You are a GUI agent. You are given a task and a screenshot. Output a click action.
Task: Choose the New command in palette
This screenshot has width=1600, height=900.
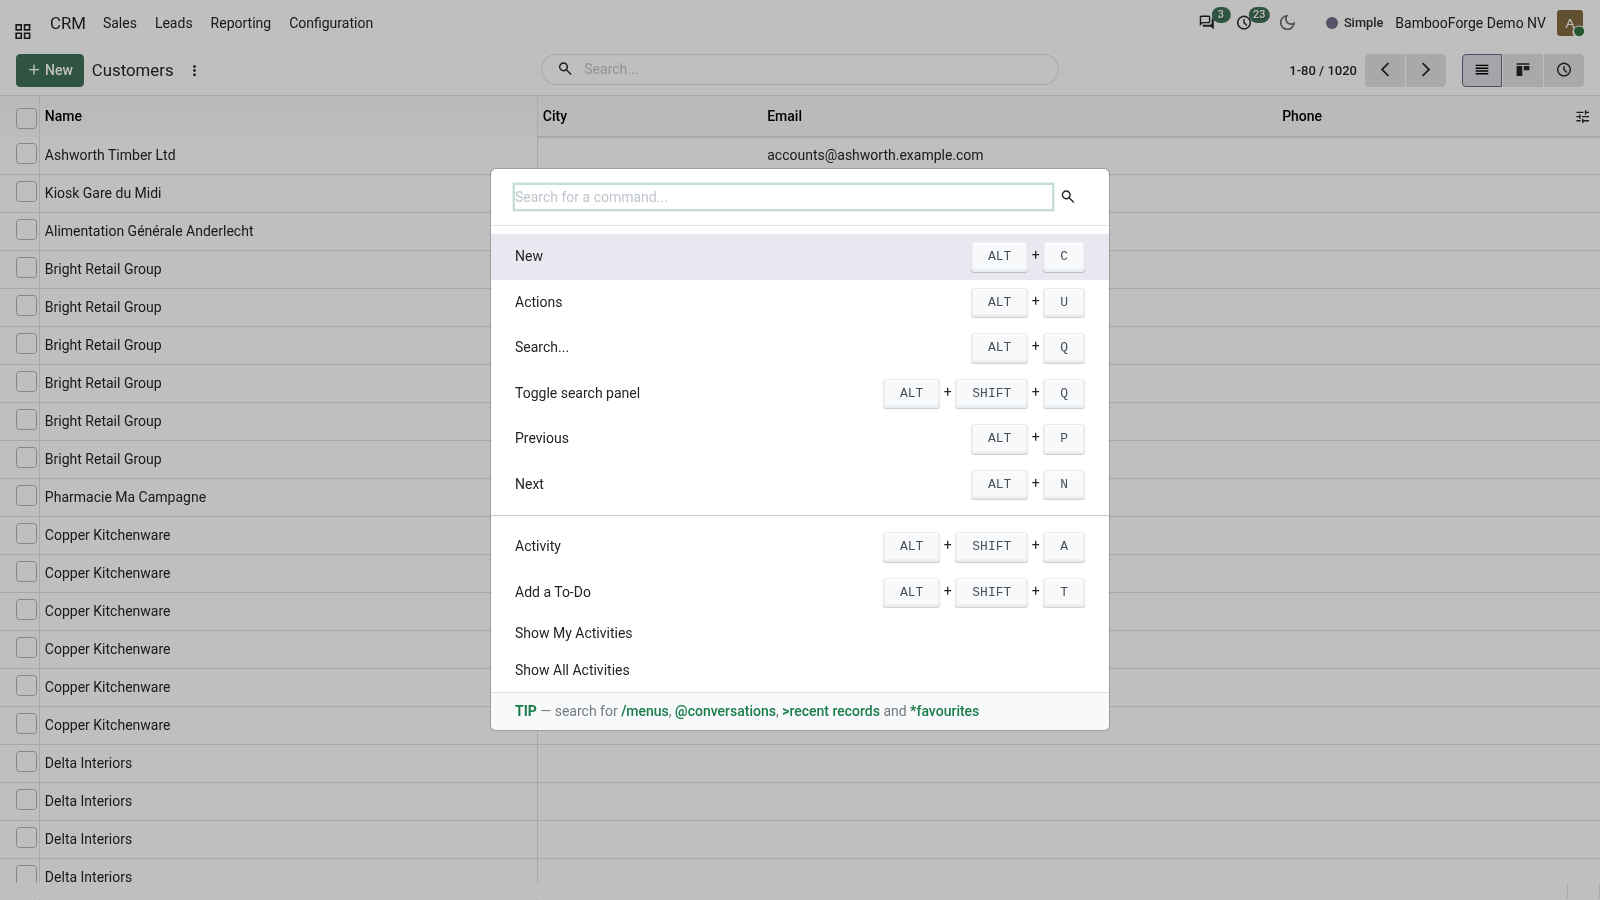(x=800, y=256)
